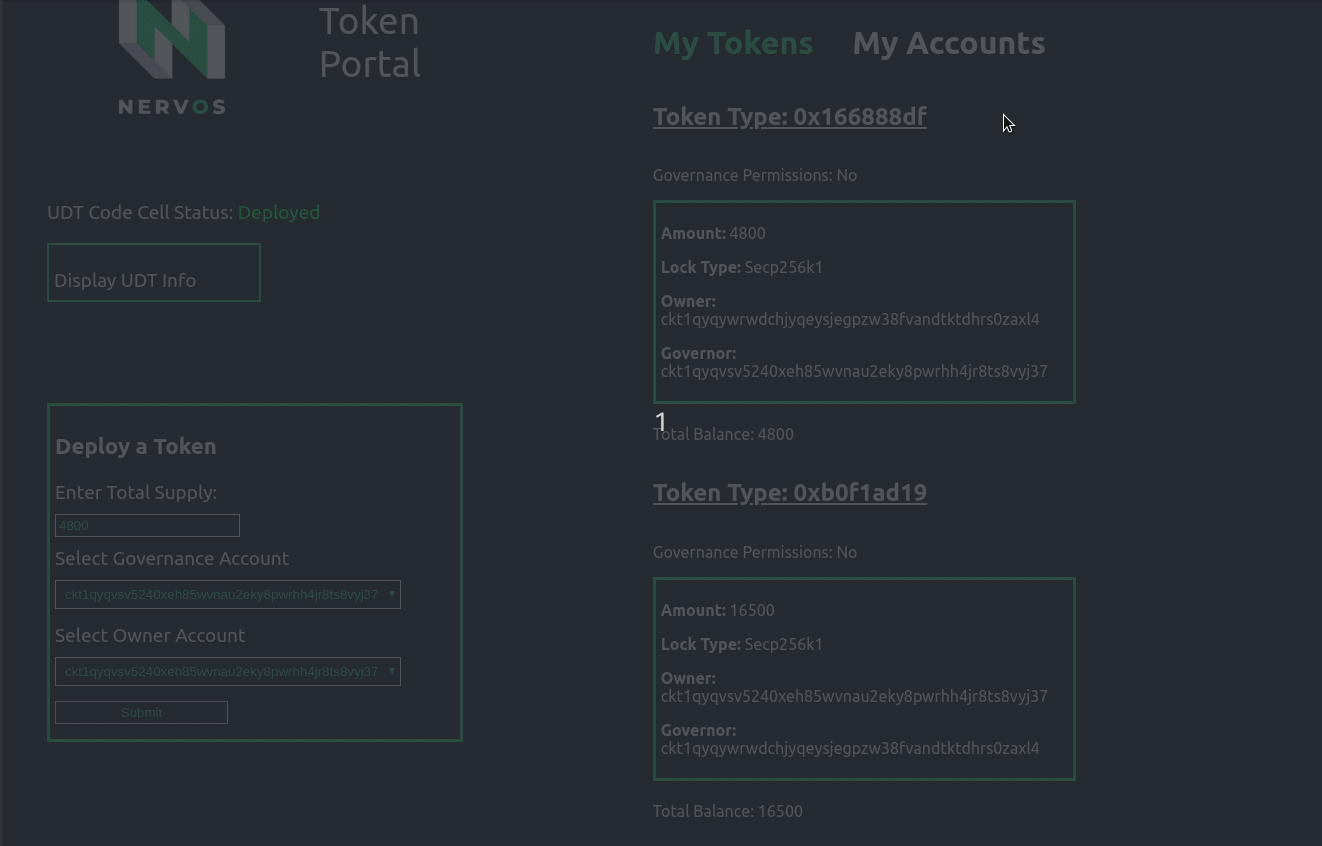Click the Total Balance: 16500 text

pos(728,811)
